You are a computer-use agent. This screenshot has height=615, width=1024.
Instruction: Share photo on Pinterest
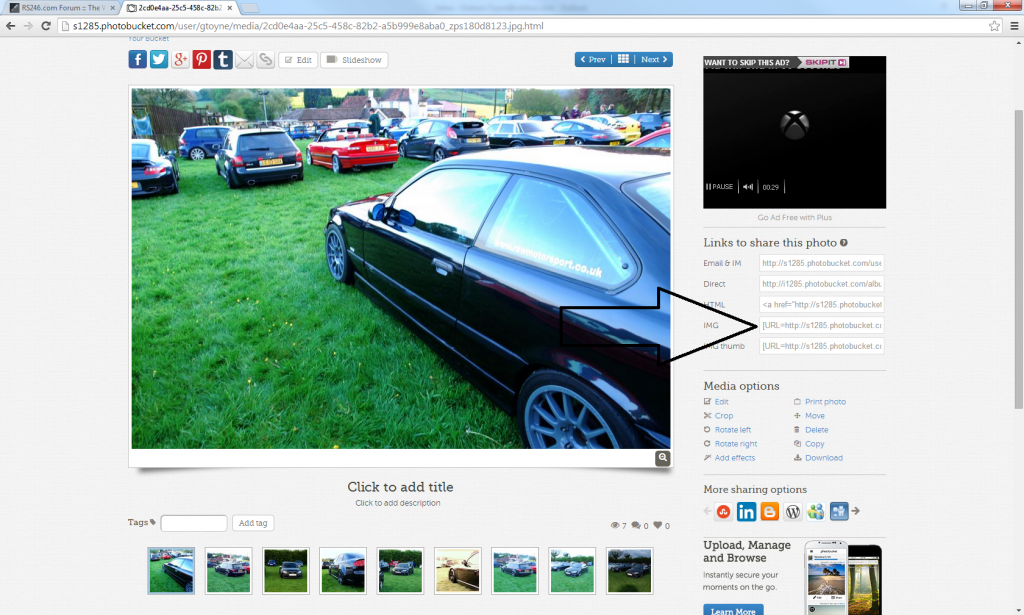201,59
